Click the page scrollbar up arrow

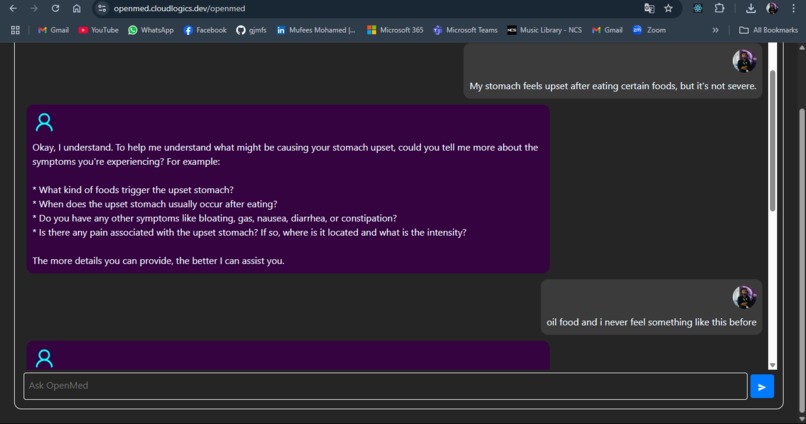tap(802, 47)
